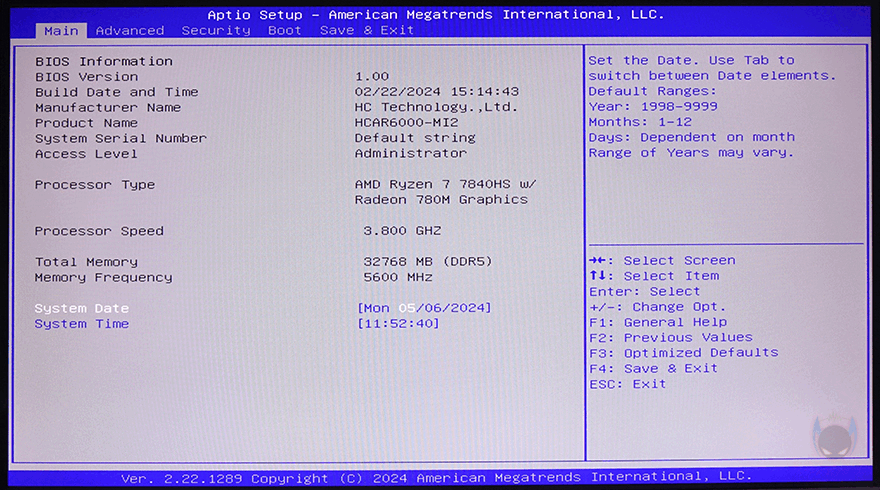The height and width of the screenshot is (490, 880).
Task: Switch to the Main tab
Action: 61,31
